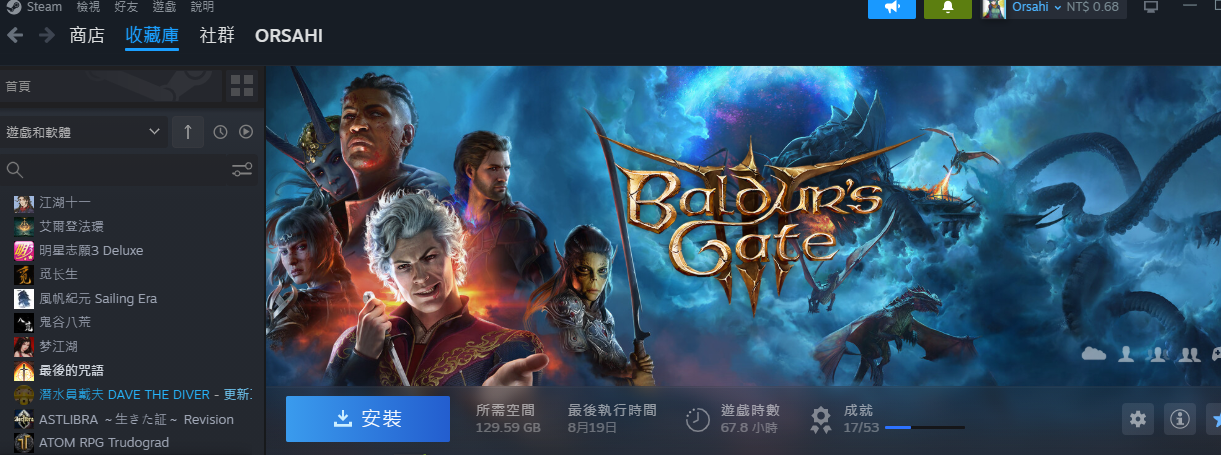Toggle the ready-to-play filter icon

pos(246,132)
